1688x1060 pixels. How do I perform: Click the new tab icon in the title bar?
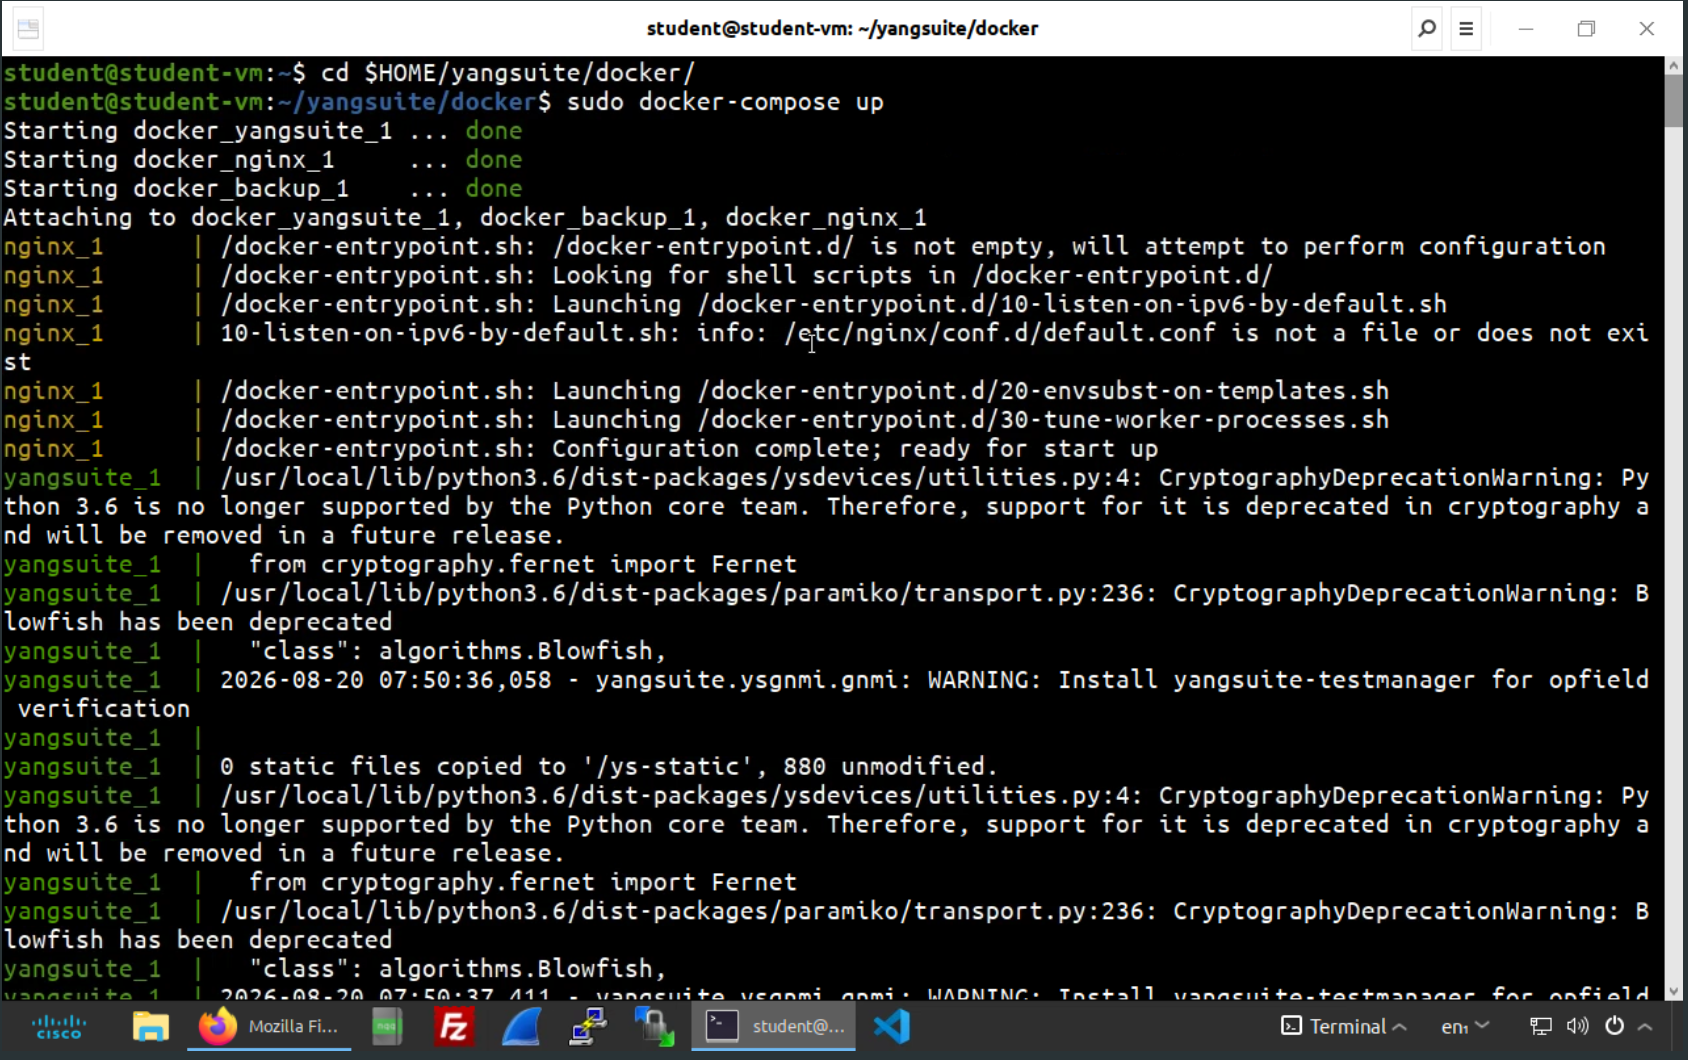(x=28, y=29)
